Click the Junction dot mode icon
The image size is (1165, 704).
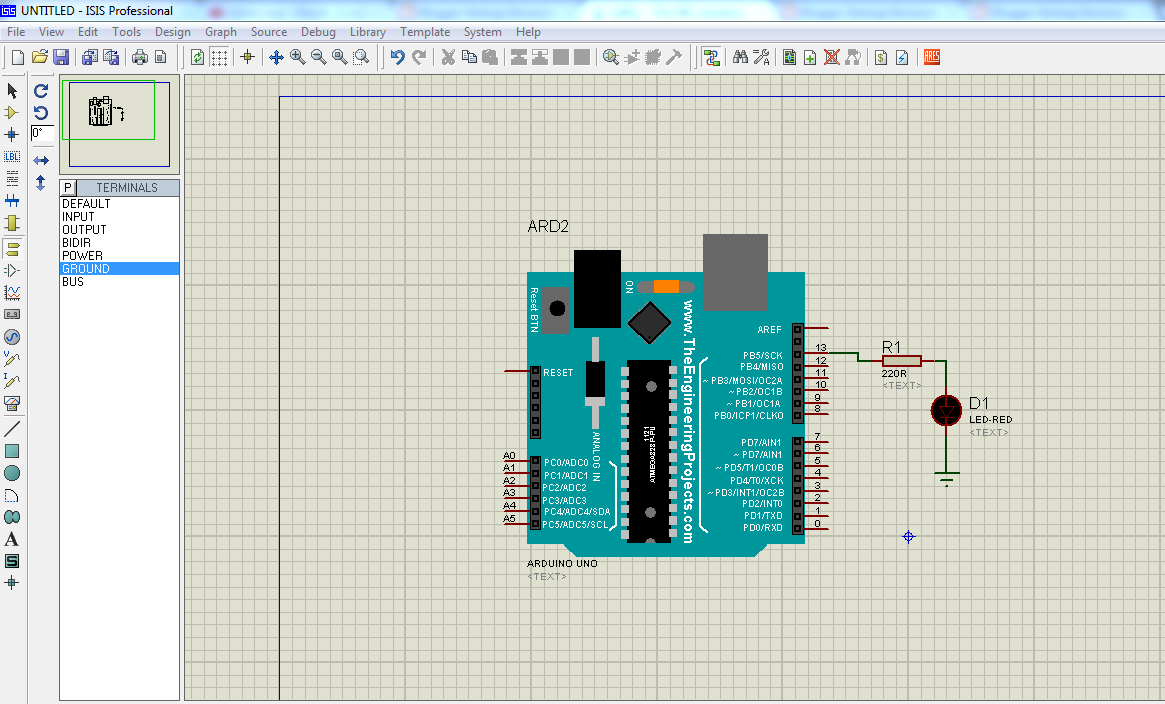12,135
